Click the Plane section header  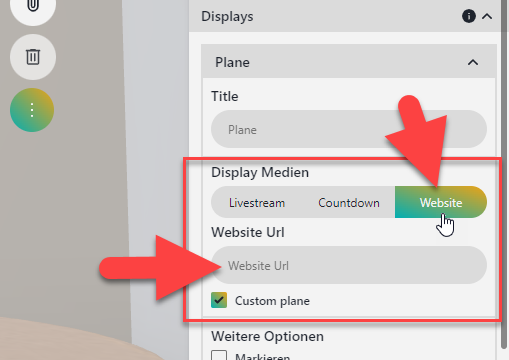point(349,62)
